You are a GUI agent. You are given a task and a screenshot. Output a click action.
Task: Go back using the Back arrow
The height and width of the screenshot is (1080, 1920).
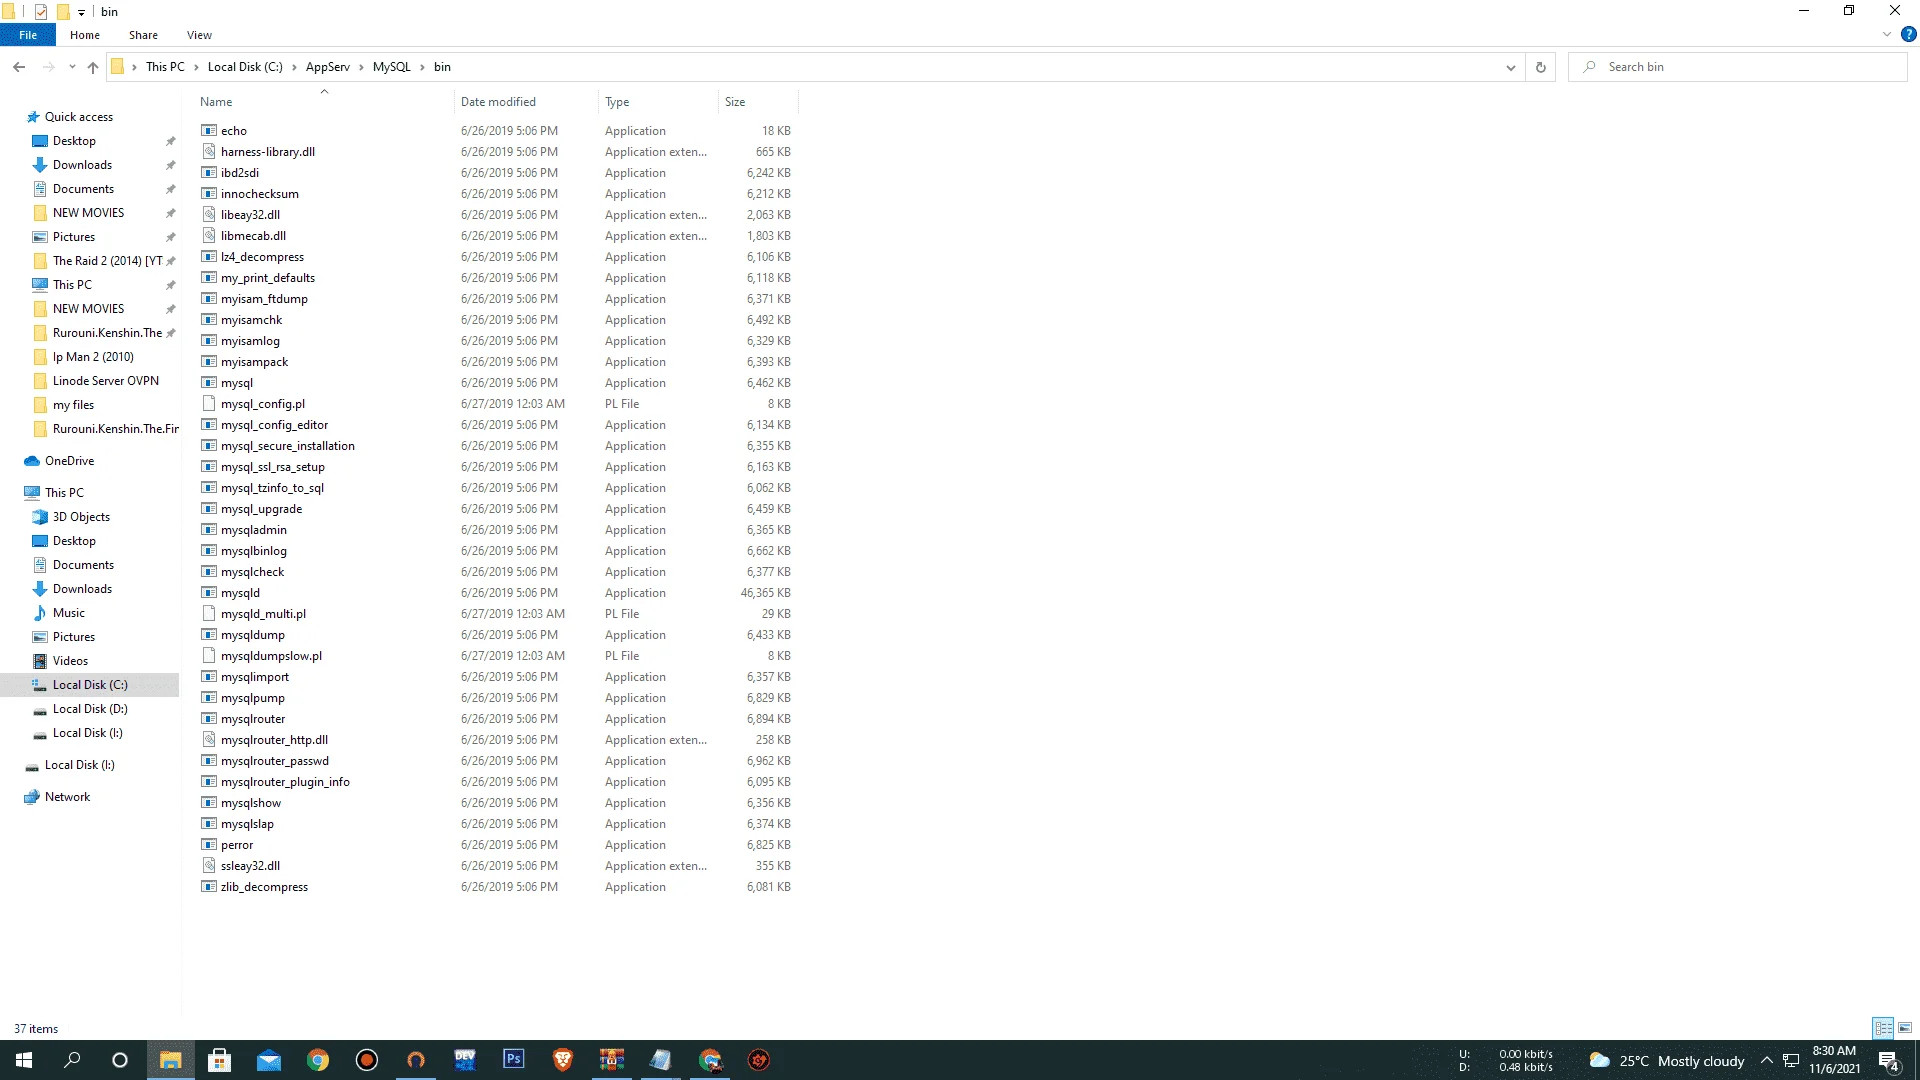point(19,67)
